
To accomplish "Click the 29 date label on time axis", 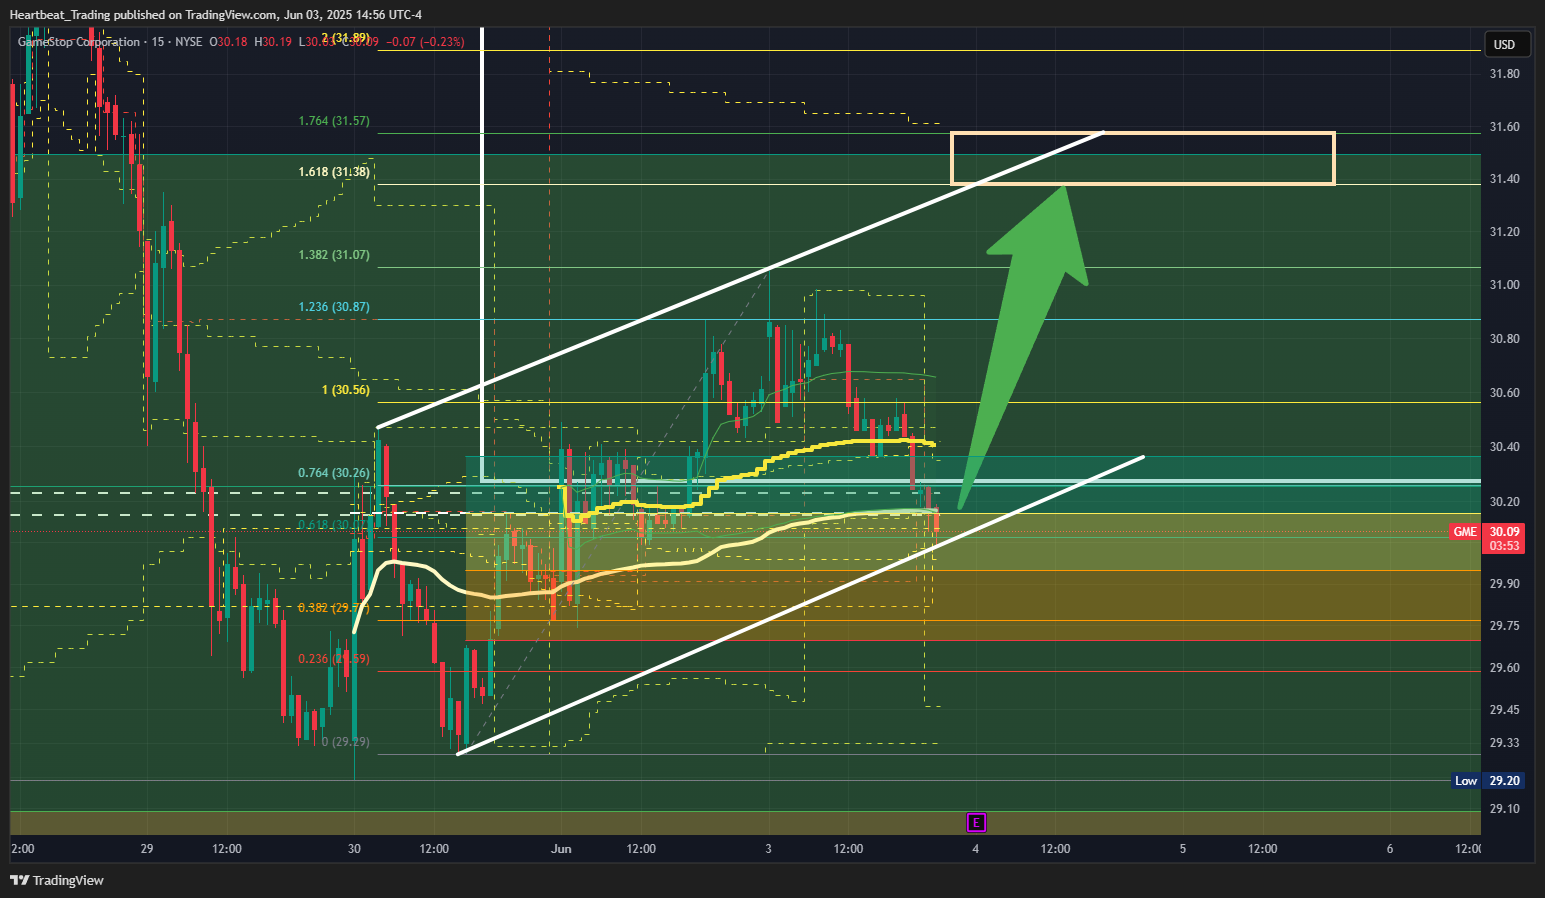I will (x=147, y=849).
